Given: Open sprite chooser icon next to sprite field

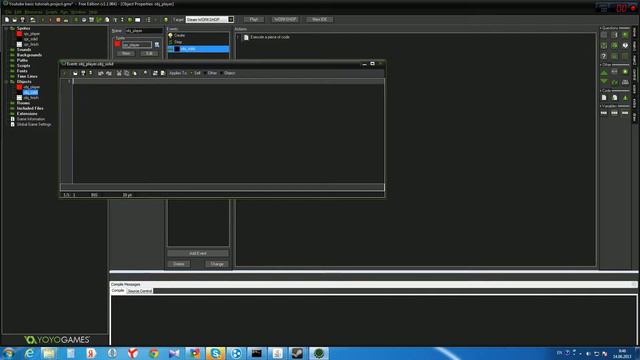Looking at the screenshot, I should click(157, 45).
